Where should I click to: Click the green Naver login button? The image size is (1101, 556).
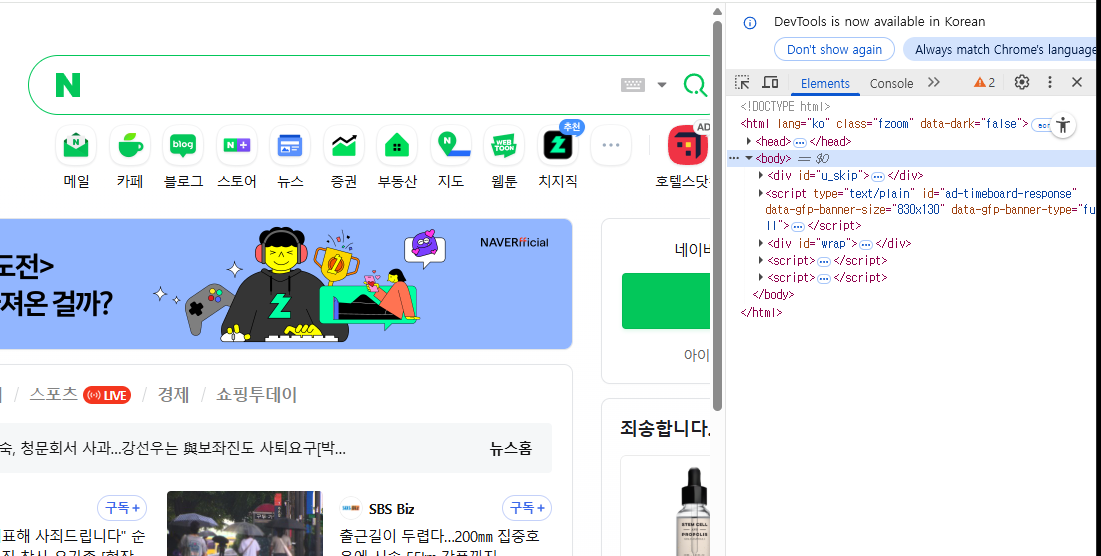(x=666, y=301)
